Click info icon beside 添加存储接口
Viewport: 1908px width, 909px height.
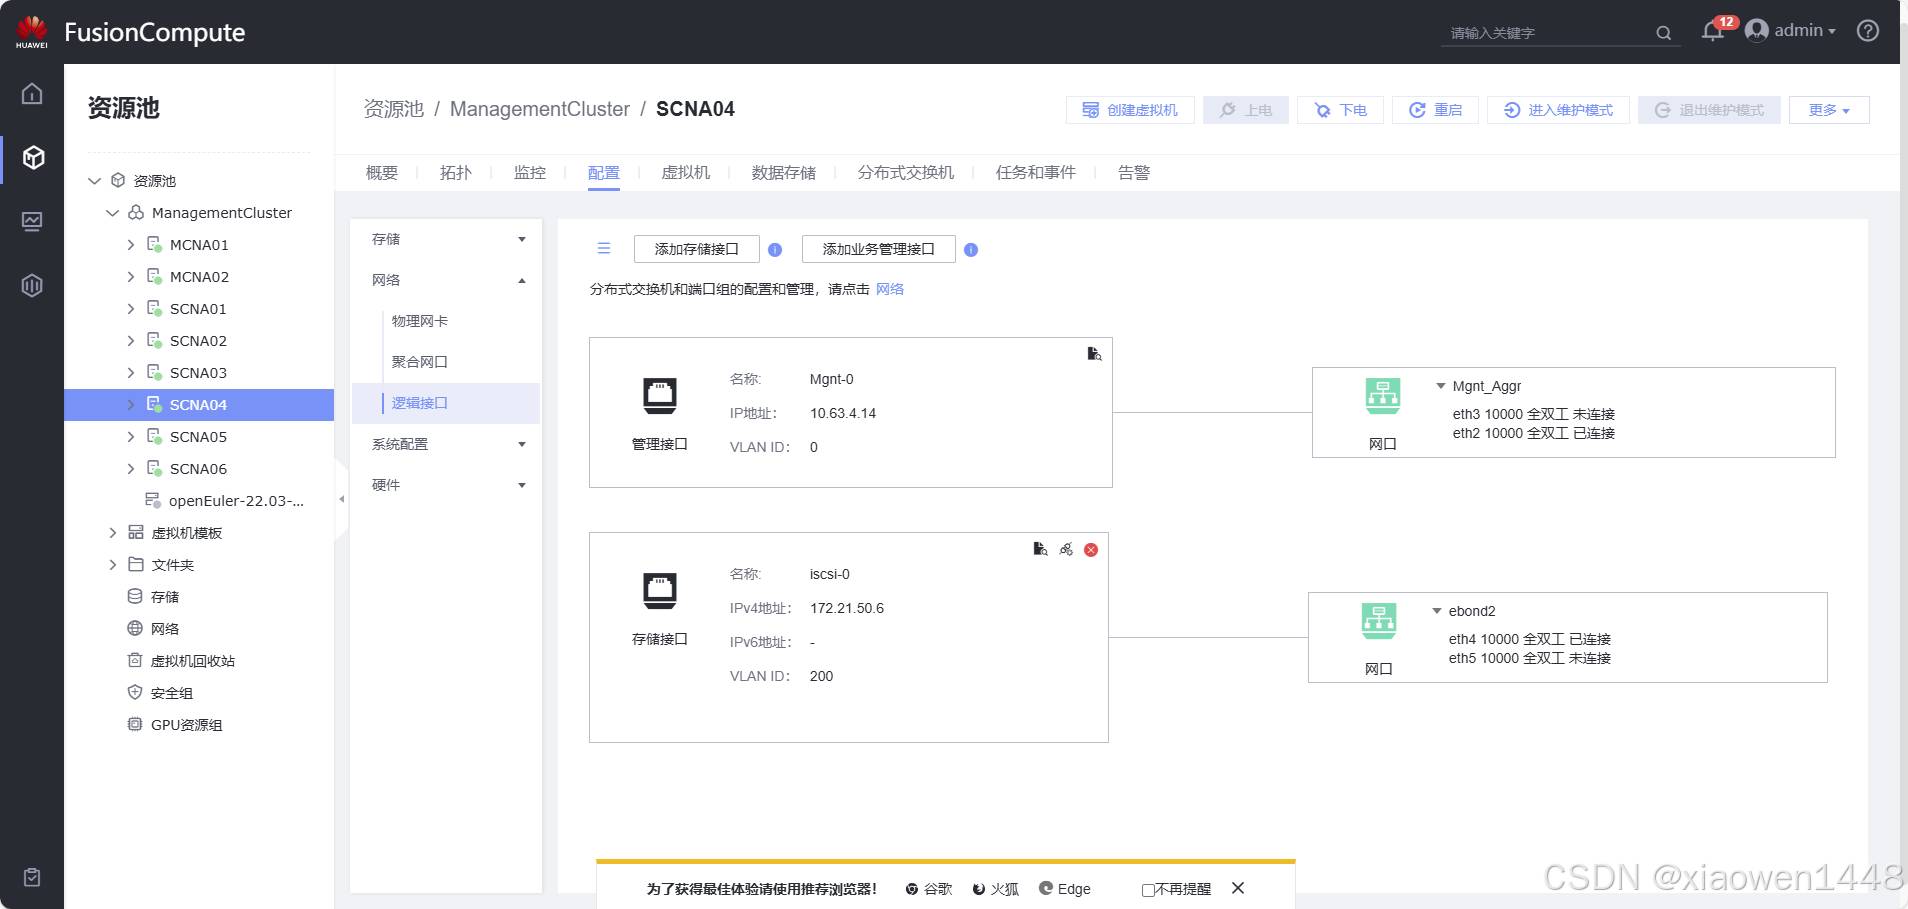(x=775, y=250)
